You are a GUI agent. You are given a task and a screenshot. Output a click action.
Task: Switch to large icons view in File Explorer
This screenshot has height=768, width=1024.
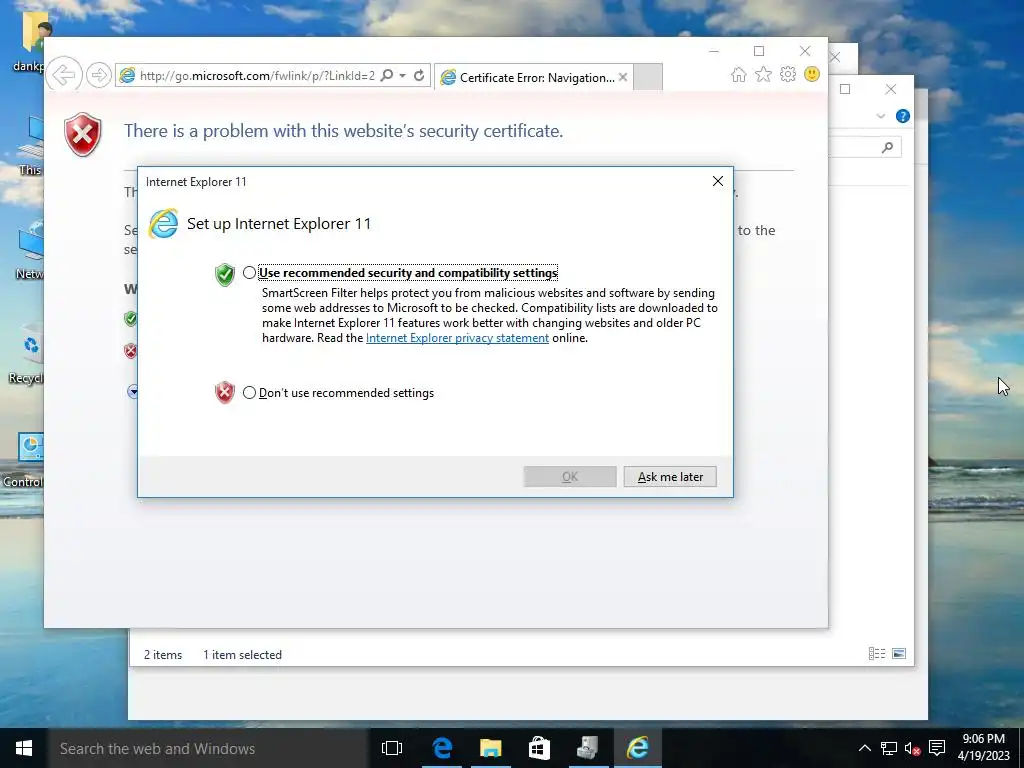pyautogui.click(x=899, y=653)
